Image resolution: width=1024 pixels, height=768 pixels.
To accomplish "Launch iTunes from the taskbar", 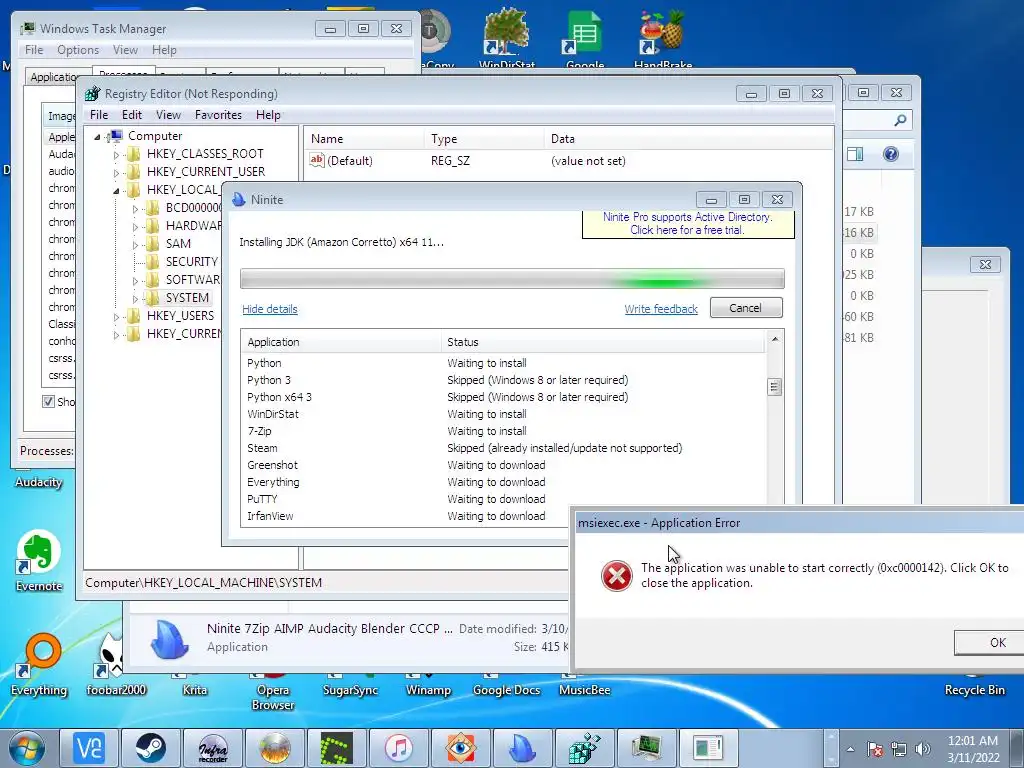I will coord(399,748).
